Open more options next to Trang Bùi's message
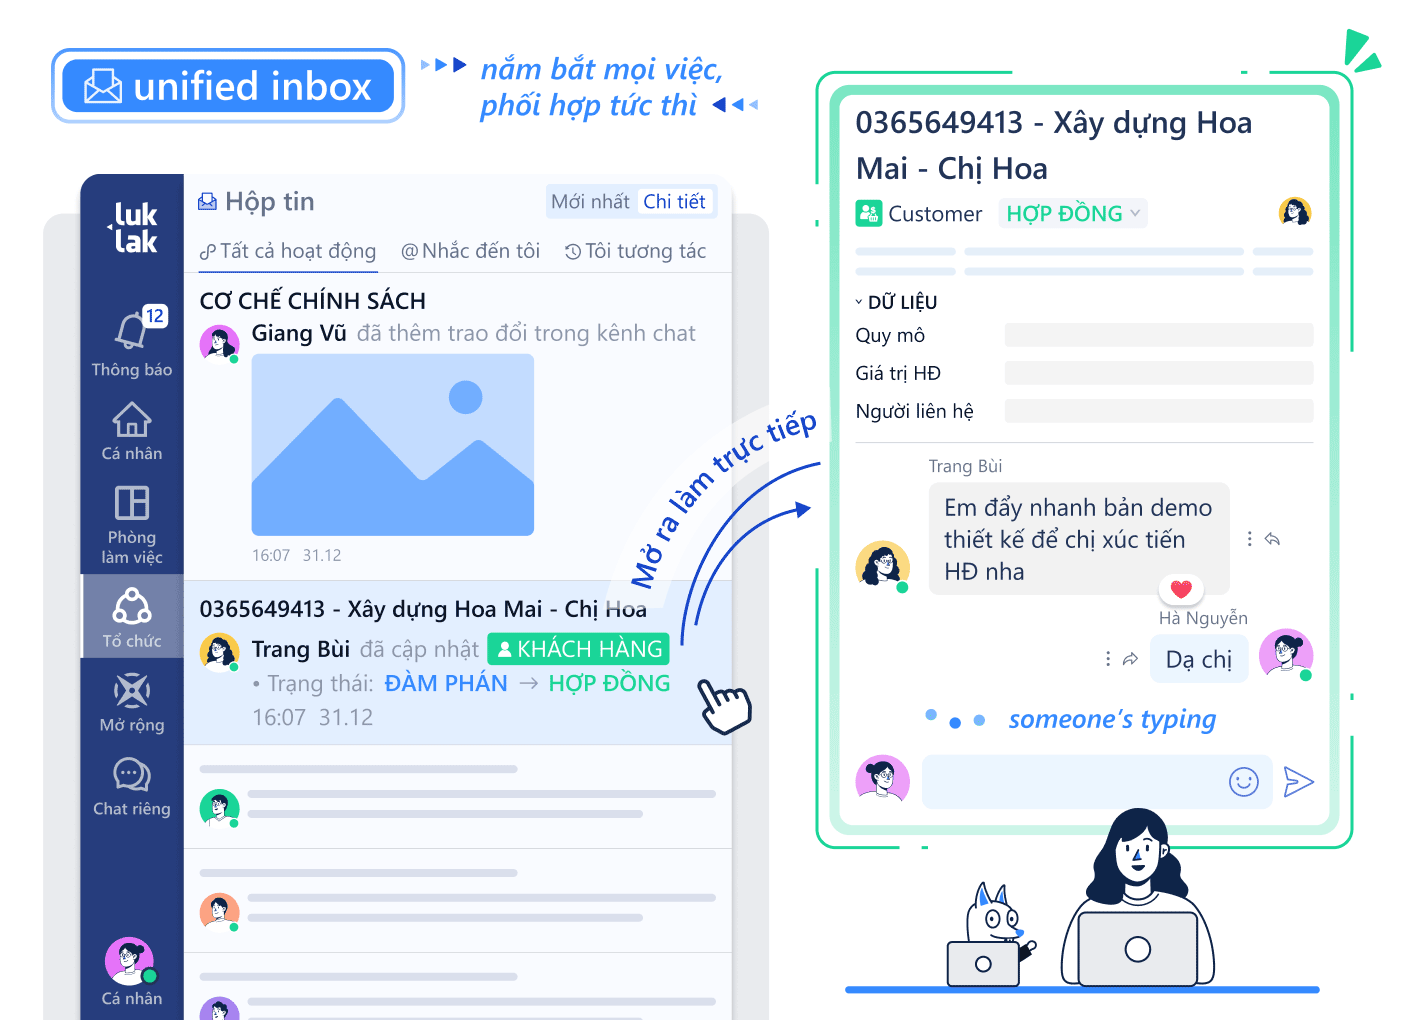This screenshot has height=1020, width=1404. (1249, 539)
